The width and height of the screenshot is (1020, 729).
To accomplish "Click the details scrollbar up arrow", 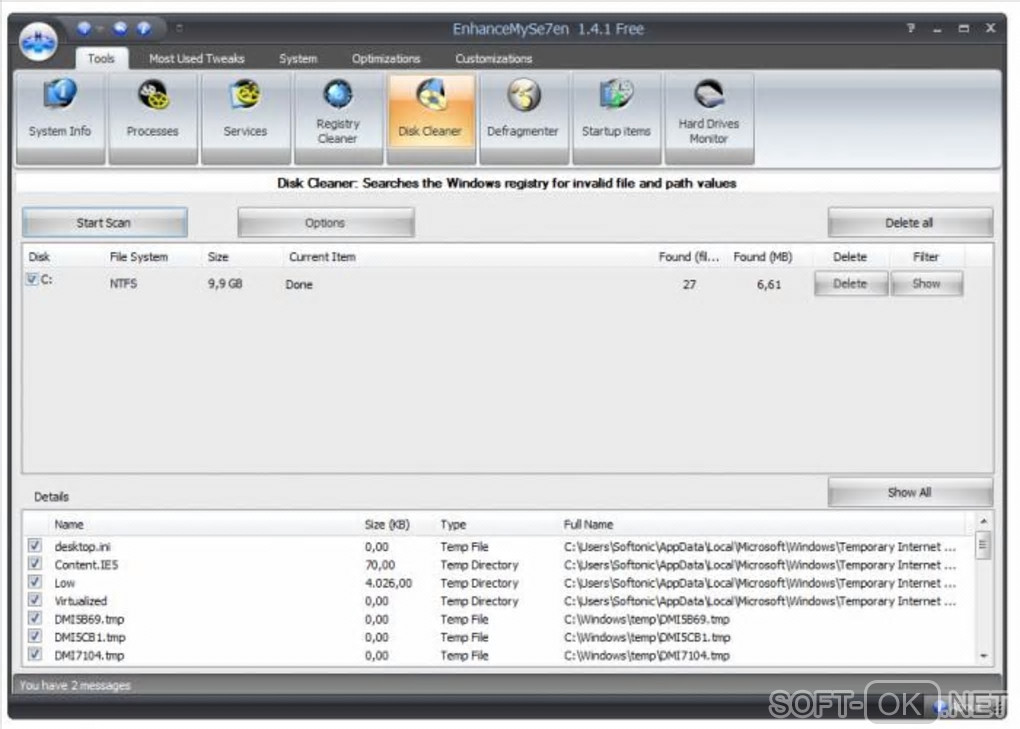I will click(x=983, y=522).
